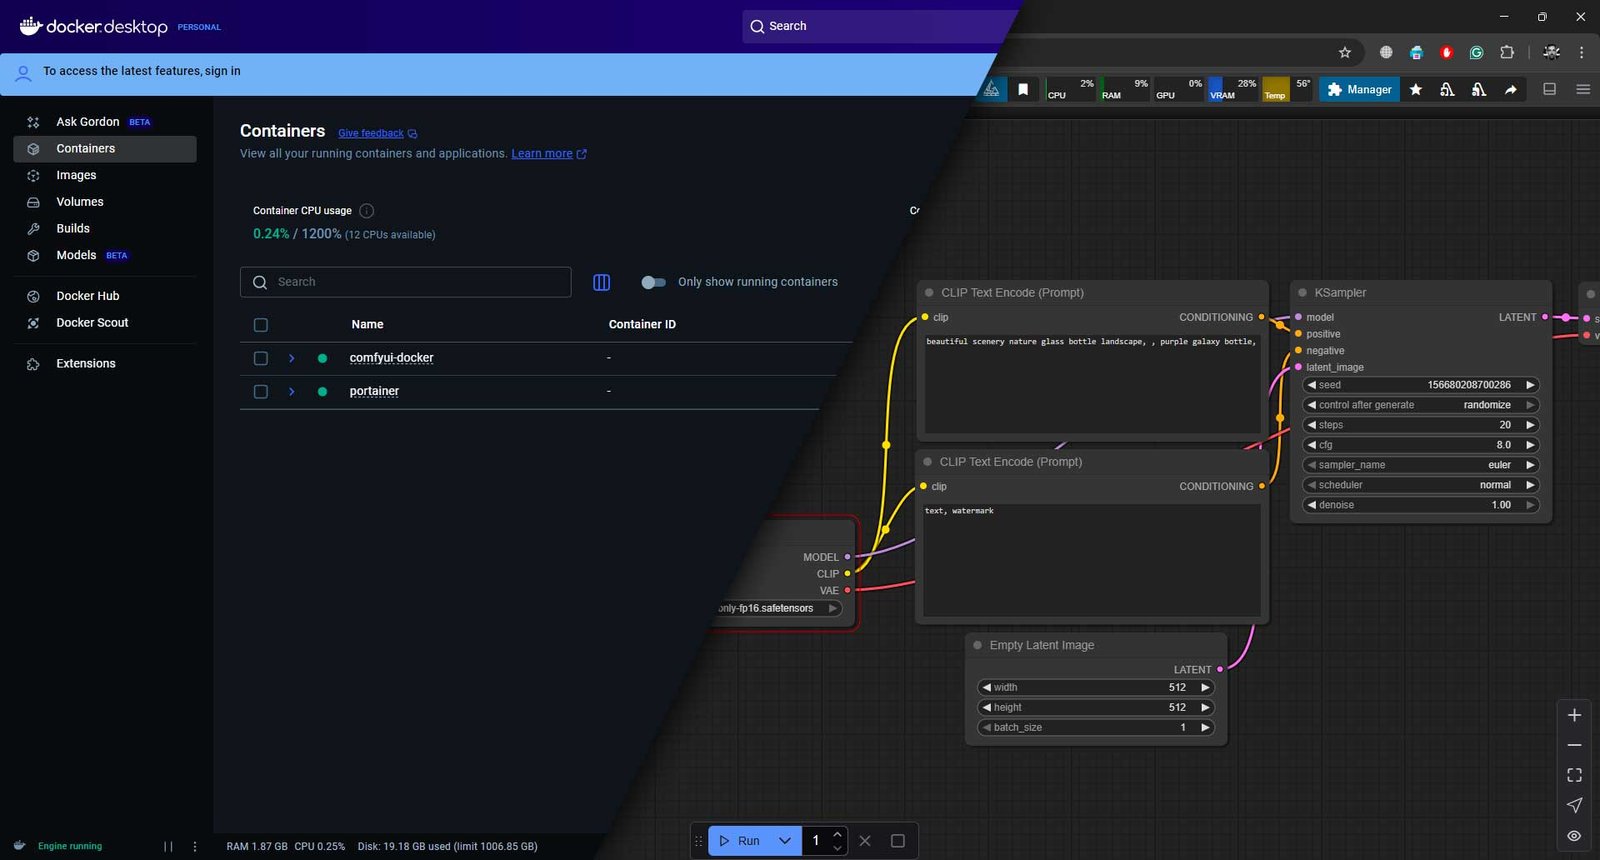Click the steps value slider in KSampler
This screenshot has width=1600, height=860.
pyautogui.click(x=1420, y=425)
